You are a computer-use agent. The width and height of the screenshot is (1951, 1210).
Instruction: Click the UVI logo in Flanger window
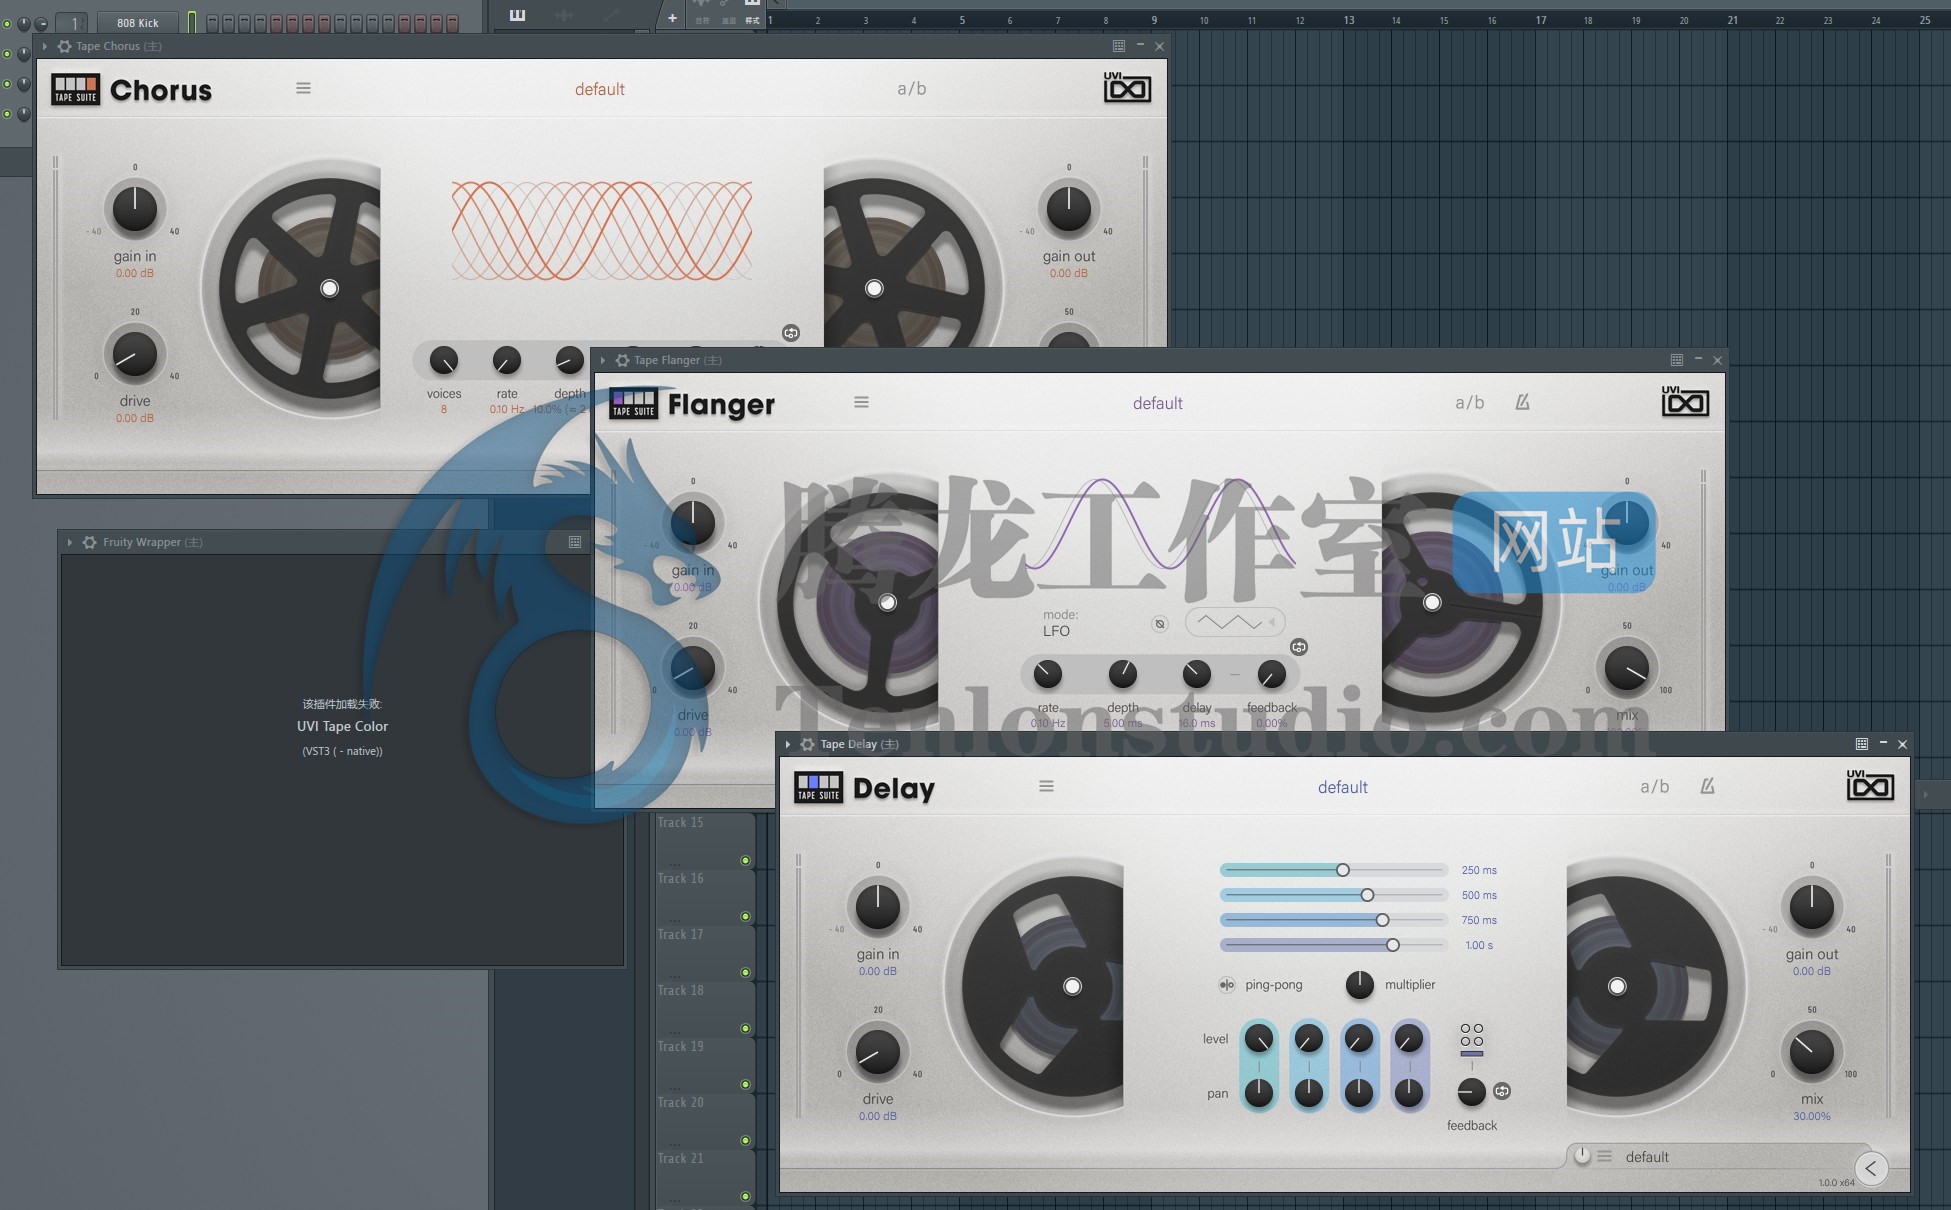(x=1685, y=402)
